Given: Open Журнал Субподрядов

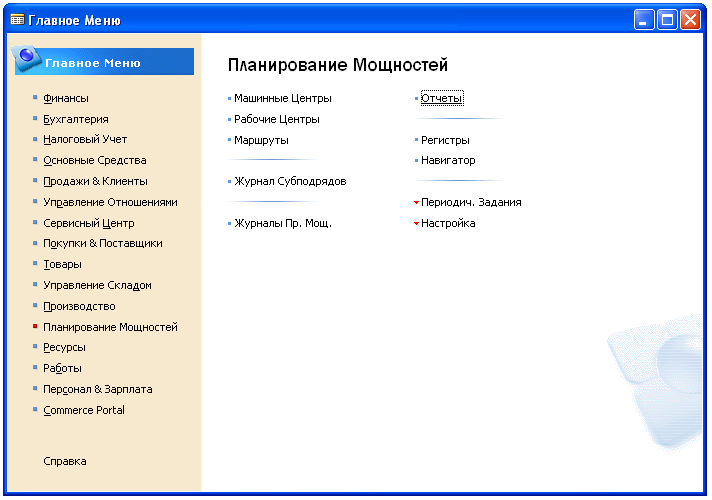Looking at the screenshot, I should pyautogui.click(x=290, y=182).
